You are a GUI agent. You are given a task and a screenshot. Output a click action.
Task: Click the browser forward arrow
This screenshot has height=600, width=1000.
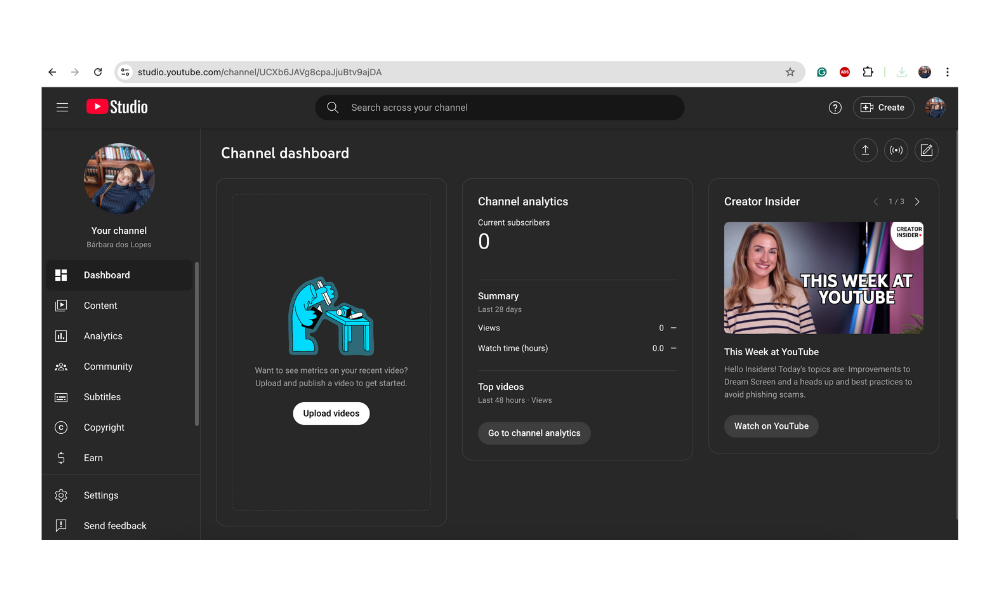75,72
